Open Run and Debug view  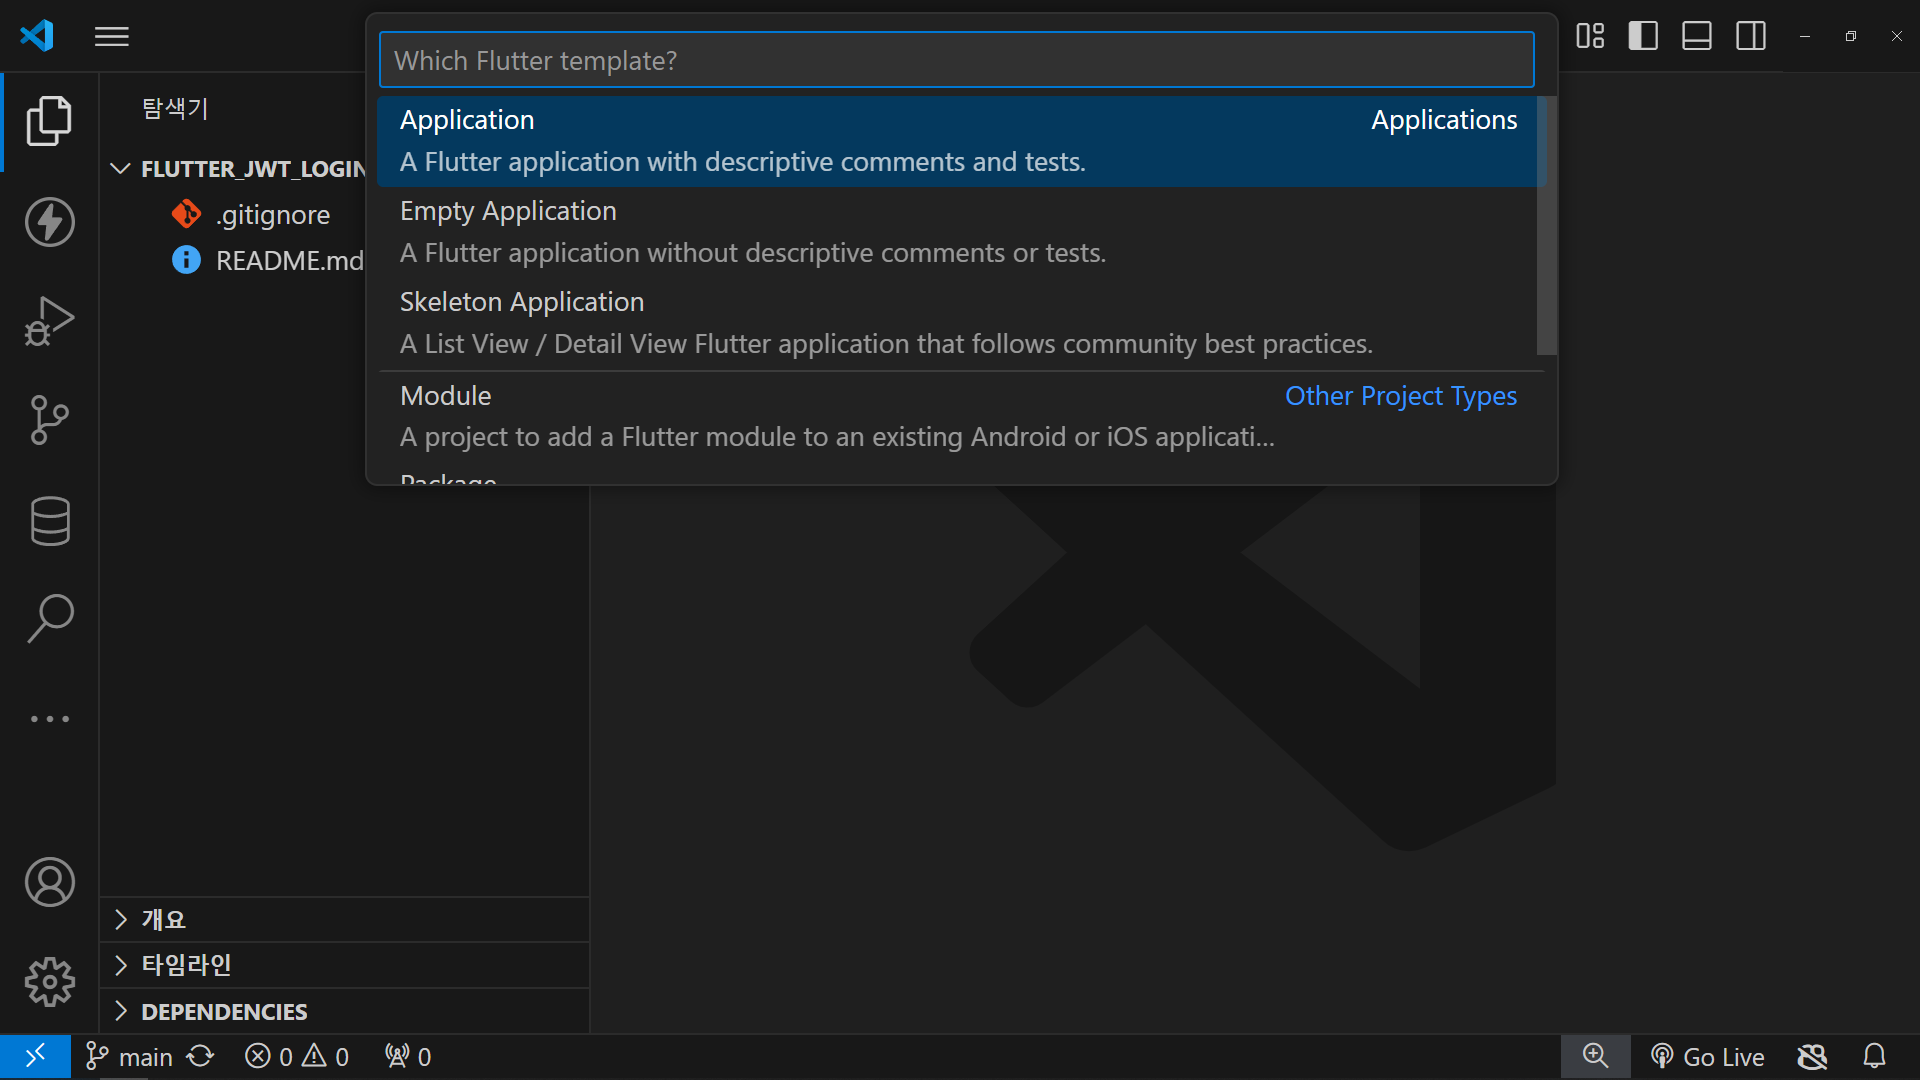pos(49,321)
